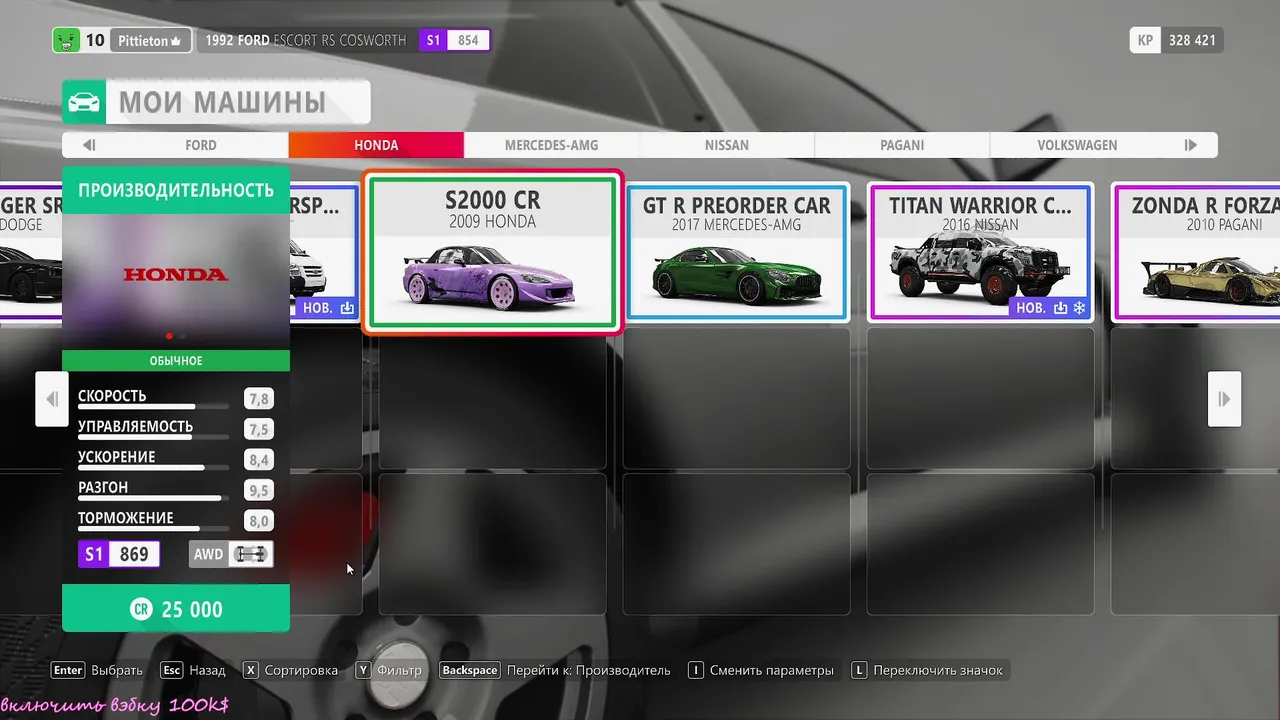The width and height of the screenshot is (1280, 720).
Task: Click the НОВ. tag on Titan Warrior card
Action: (x=1031, y=308)
